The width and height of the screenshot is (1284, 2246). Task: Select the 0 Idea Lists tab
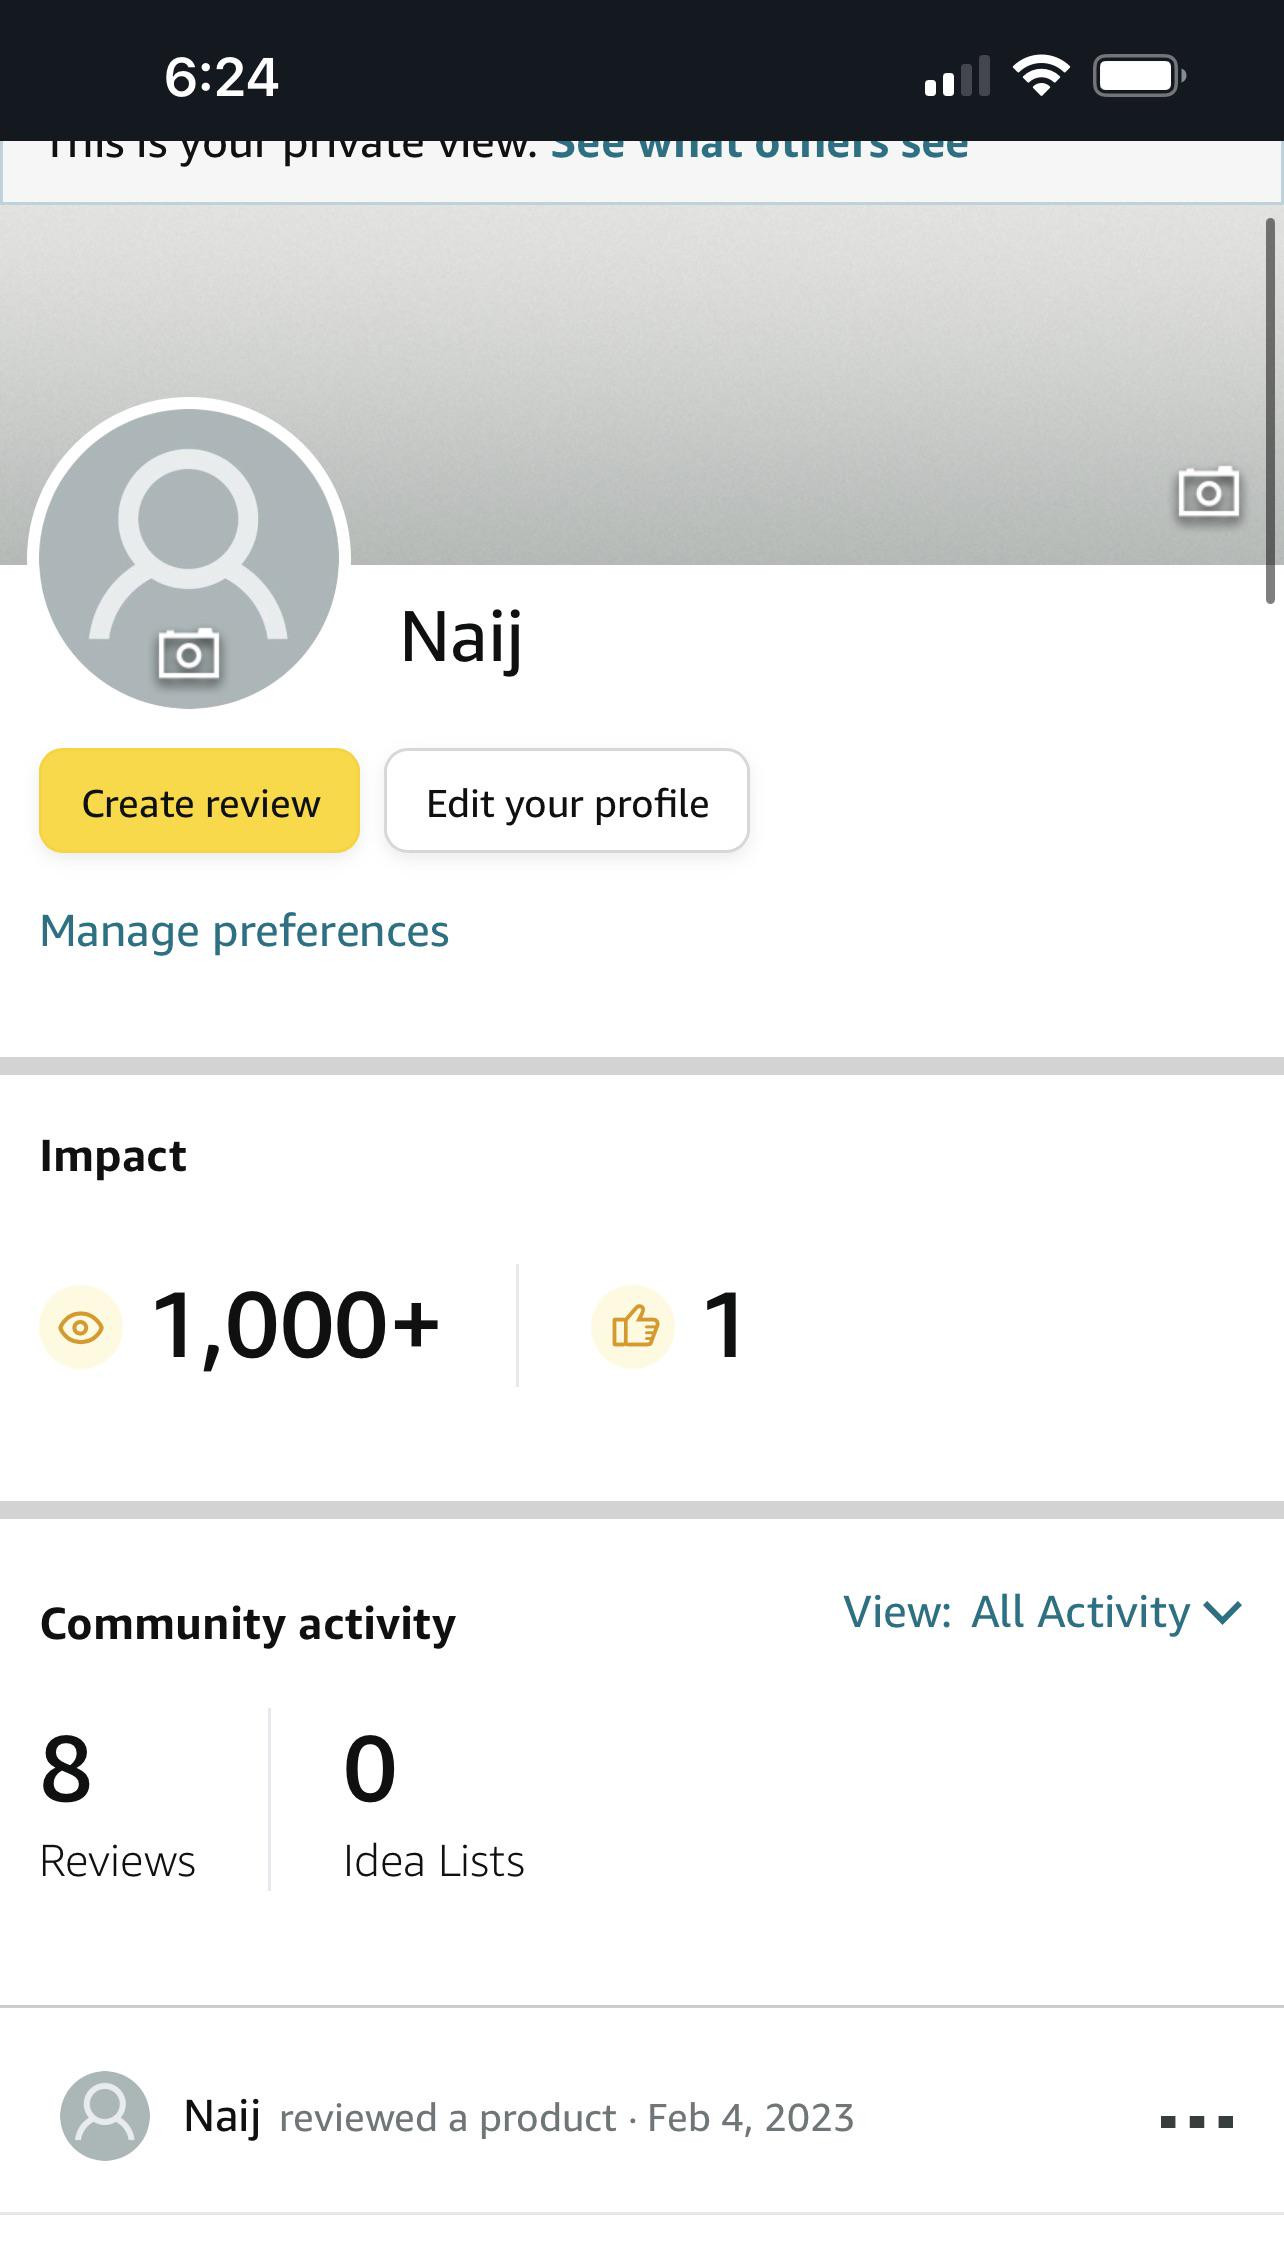[433, 1802]
